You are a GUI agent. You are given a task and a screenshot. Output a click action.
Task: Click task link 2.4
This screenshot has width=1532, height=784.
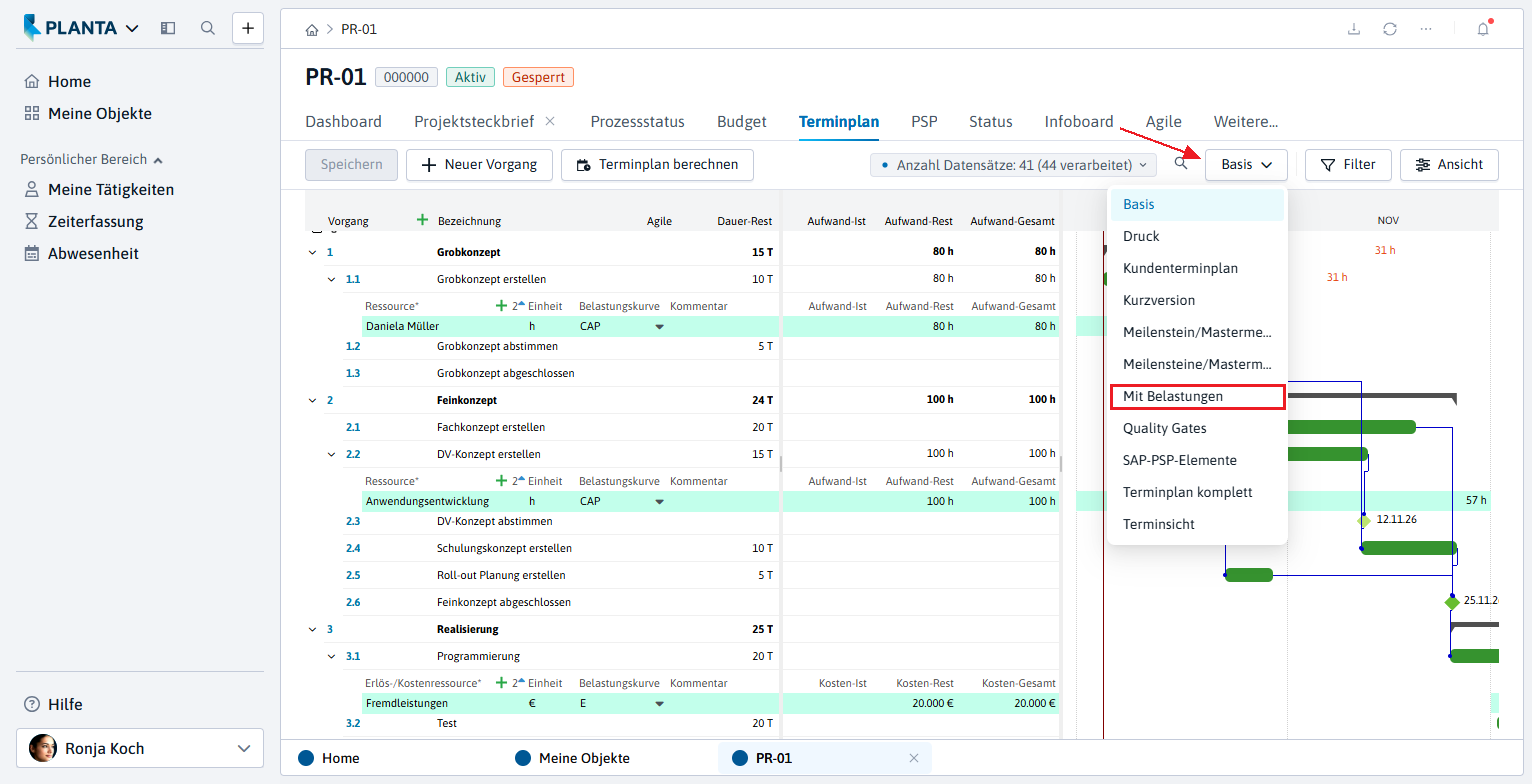point(353,548)
